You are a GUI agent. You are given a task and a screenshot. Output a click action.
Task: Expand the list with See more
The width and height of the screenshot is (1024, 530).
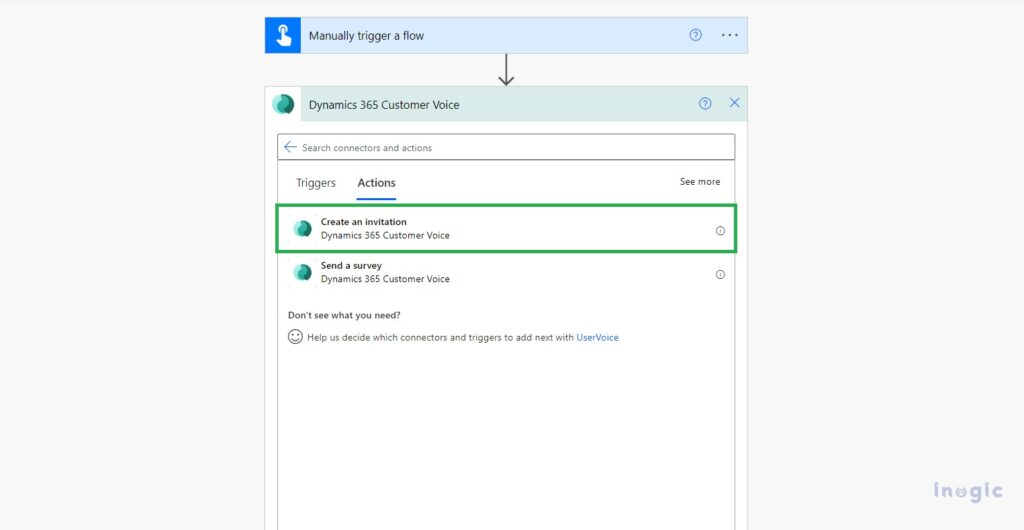700,182
